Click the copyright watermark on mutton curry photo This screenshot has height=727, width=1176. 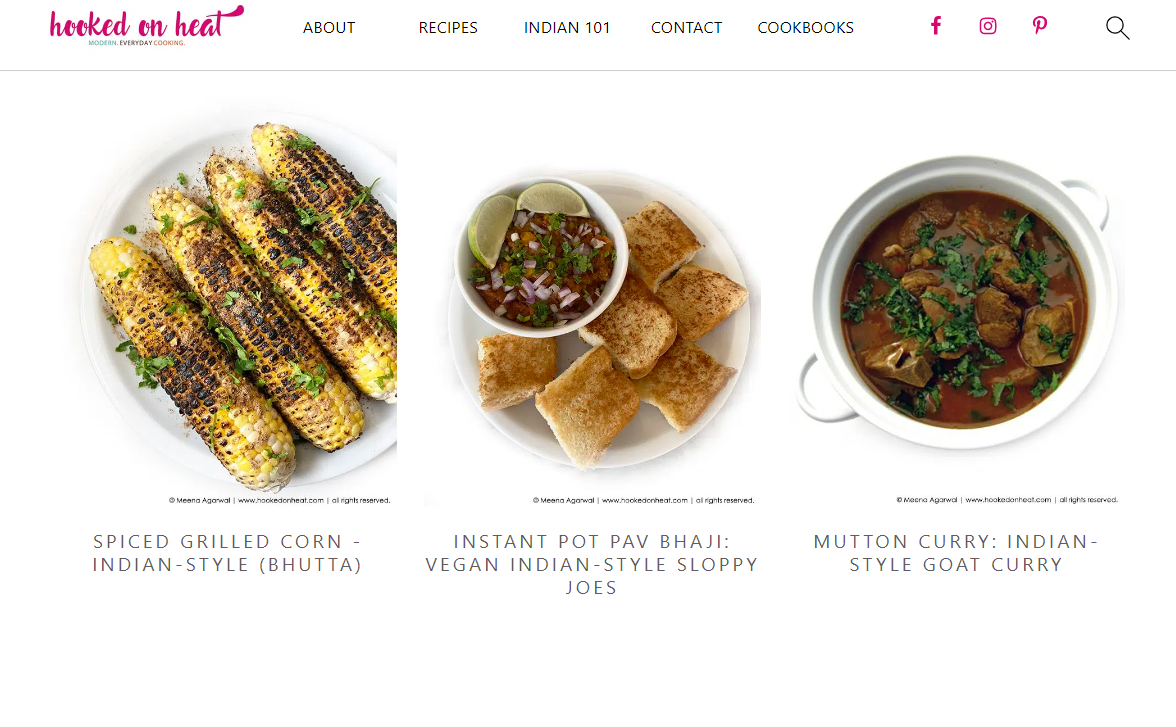1007,499
